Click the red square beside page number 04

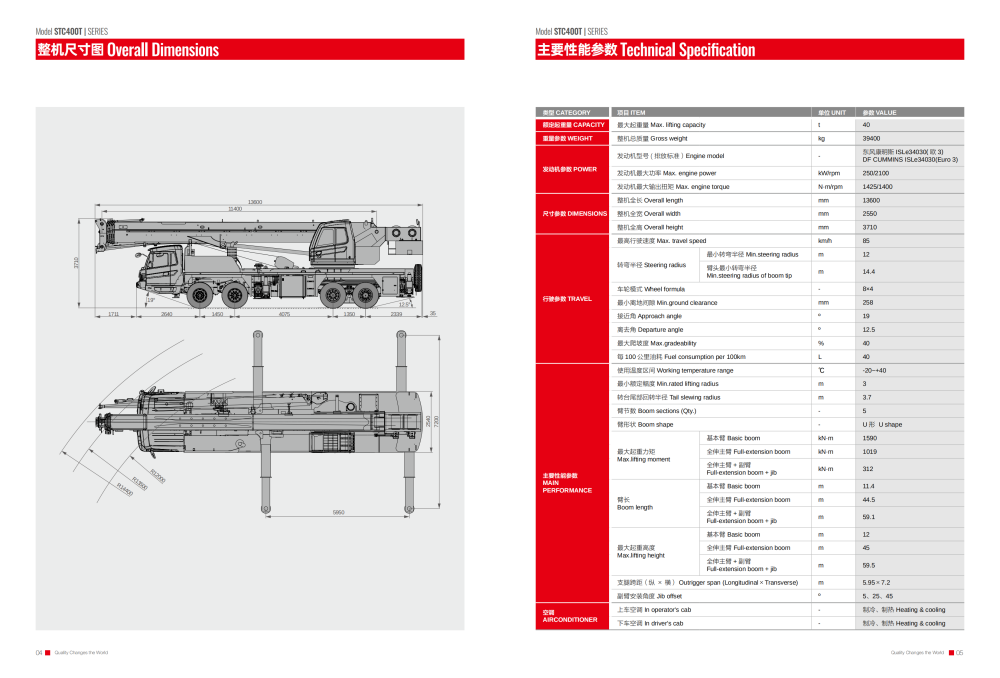click(47, 653)
